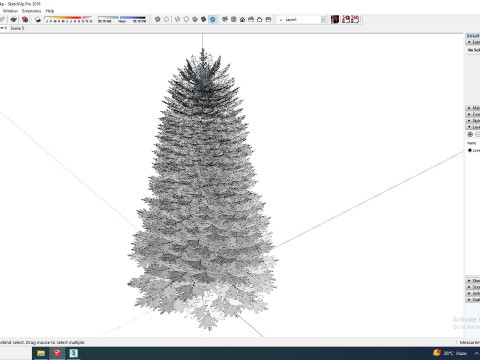The image size is (480, 360).
Task: Click the Show/Hide Shadows icon
Action: 38,19
